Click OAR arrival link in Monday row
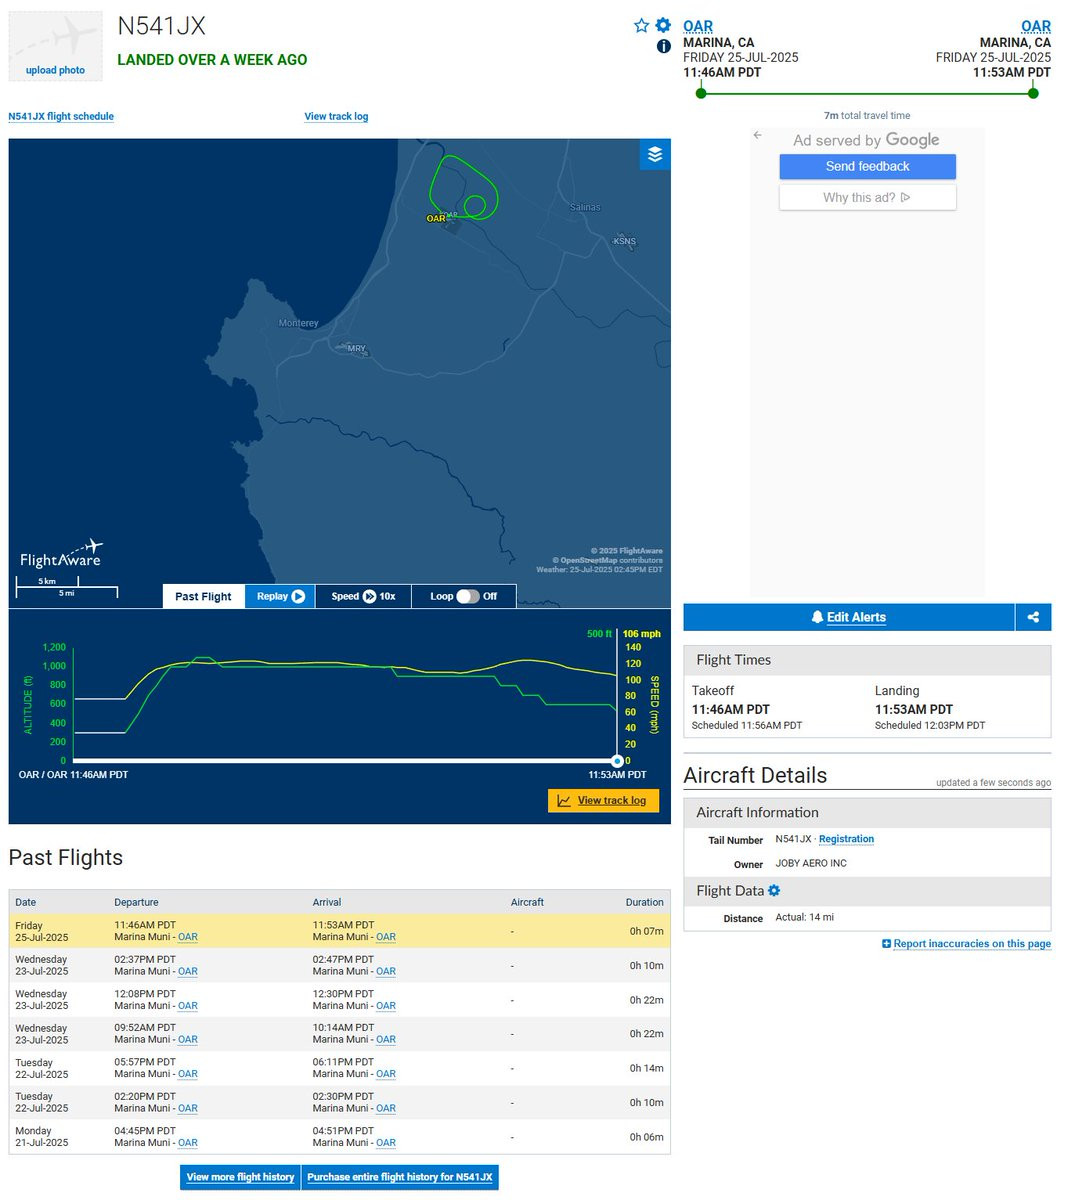Image resolution: width=1075 pixels, height=1200 pixels. (x=386, y=1143)
